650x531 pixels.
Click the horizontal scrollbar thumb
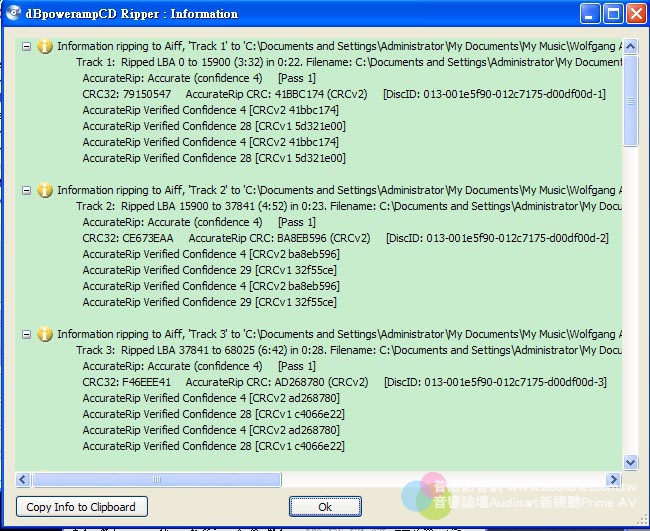click(157, 480)
